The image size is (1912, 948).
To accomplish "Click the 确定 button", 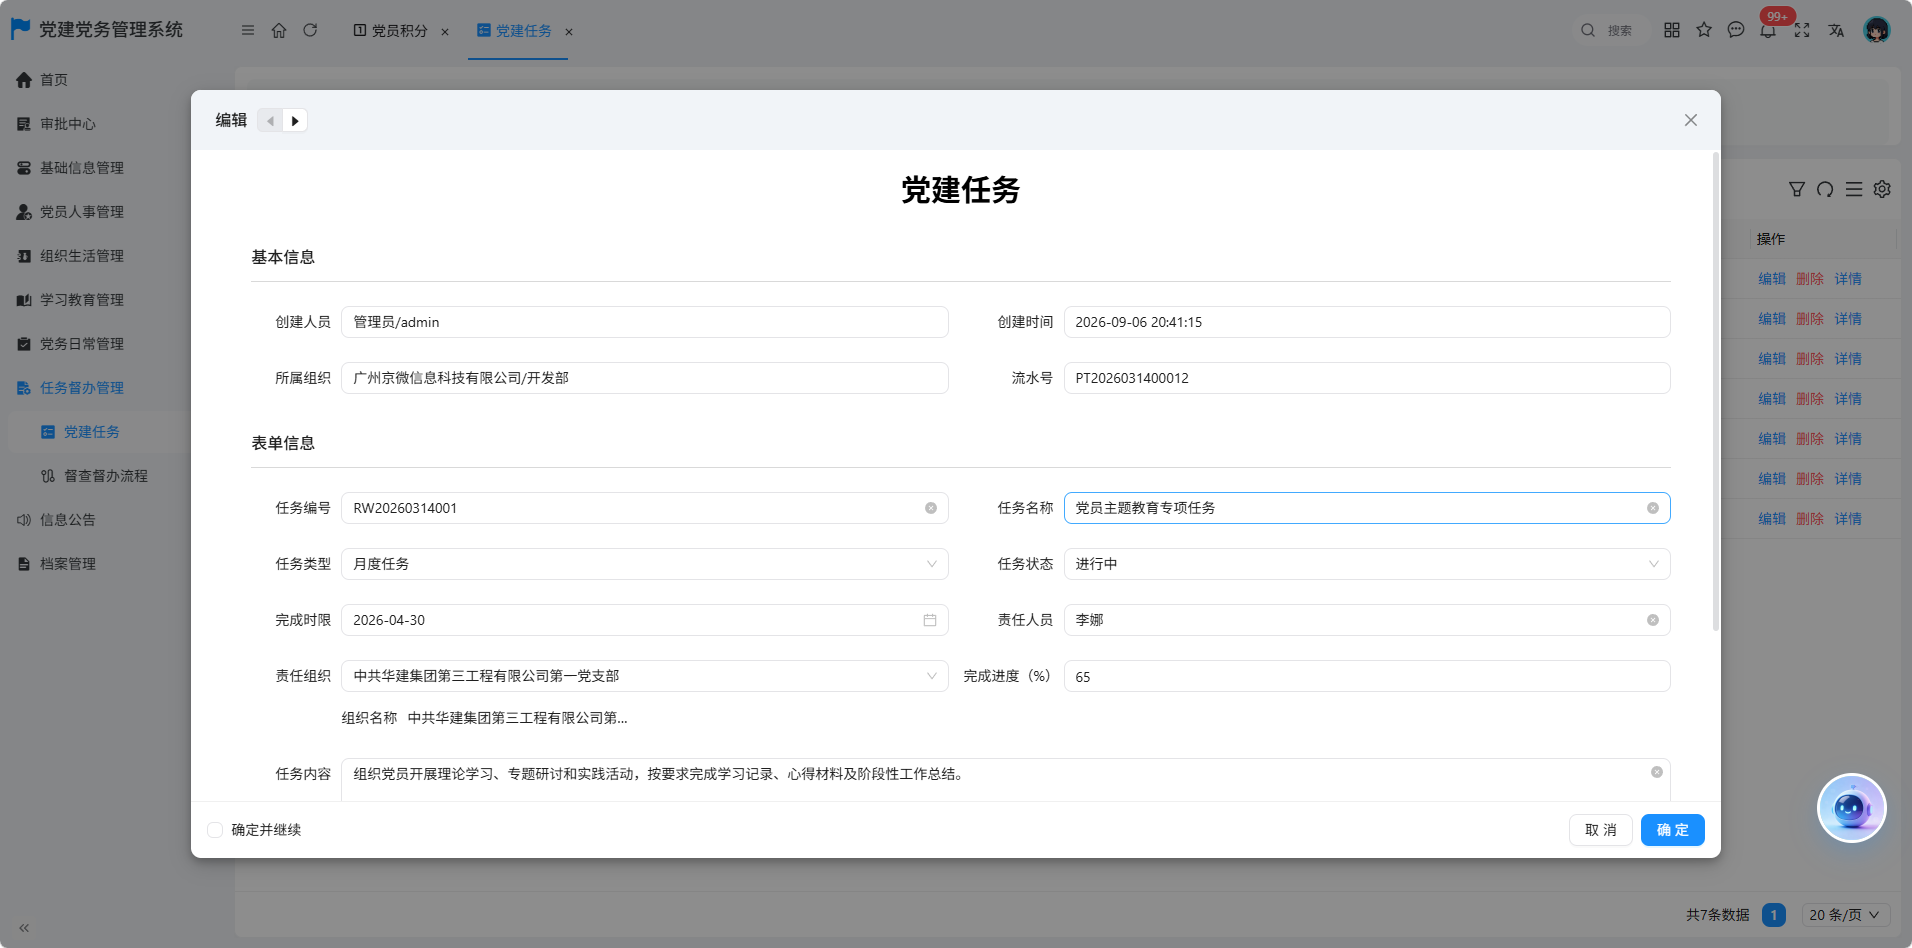I will (x=1672, y=830).
